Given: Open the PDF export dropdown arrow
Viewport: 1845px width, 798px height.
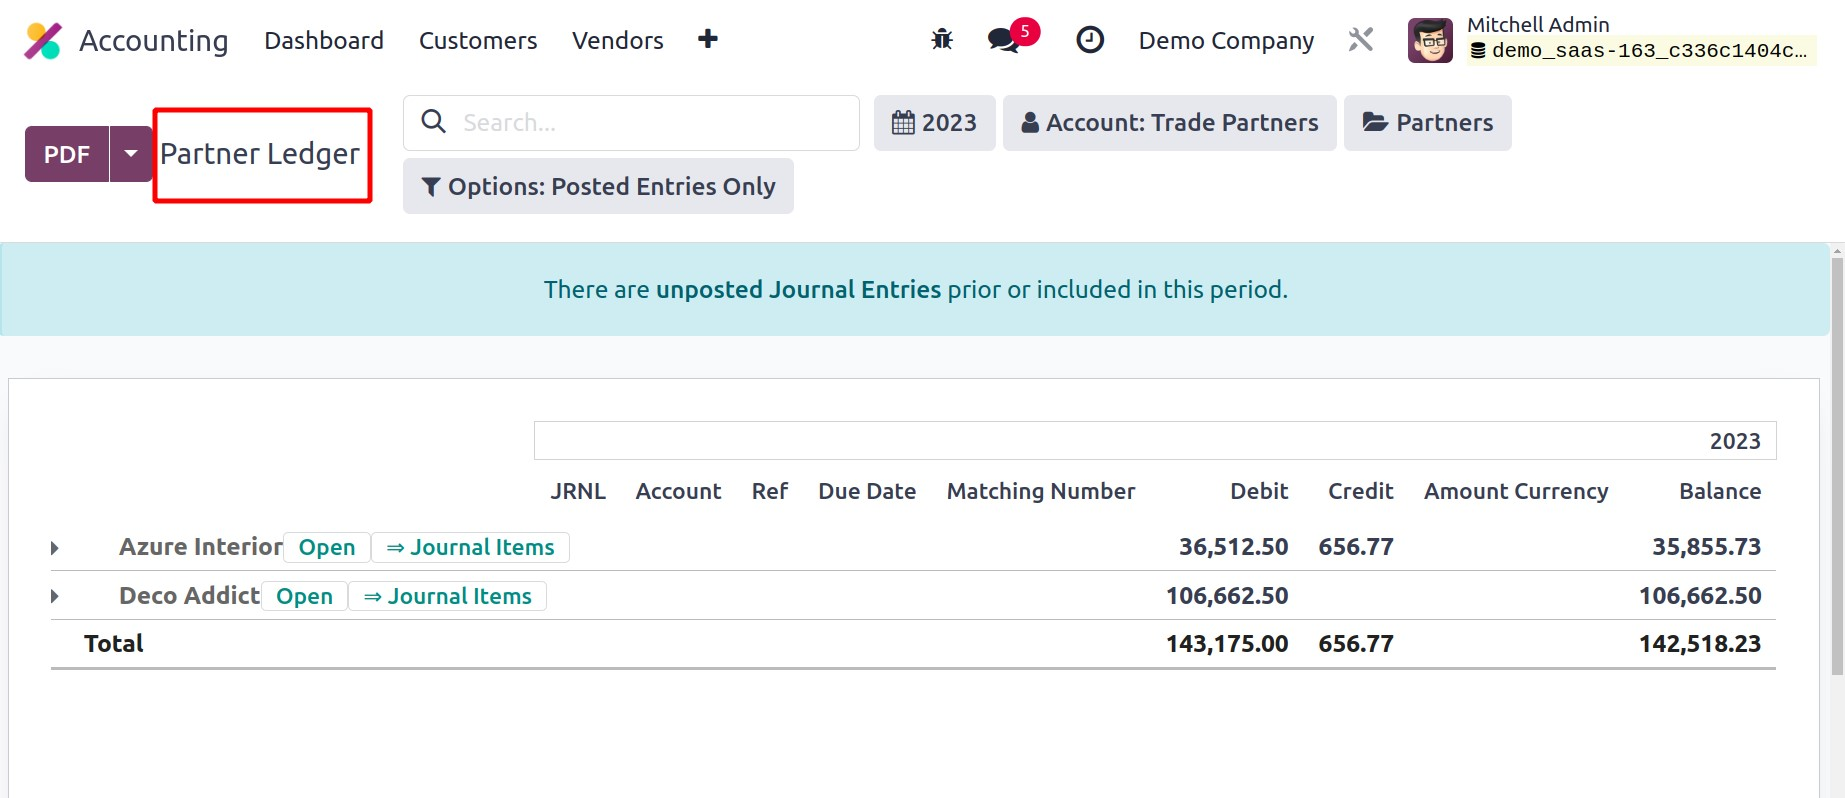Looking at the screenshot, I should [x=130, y=154].
